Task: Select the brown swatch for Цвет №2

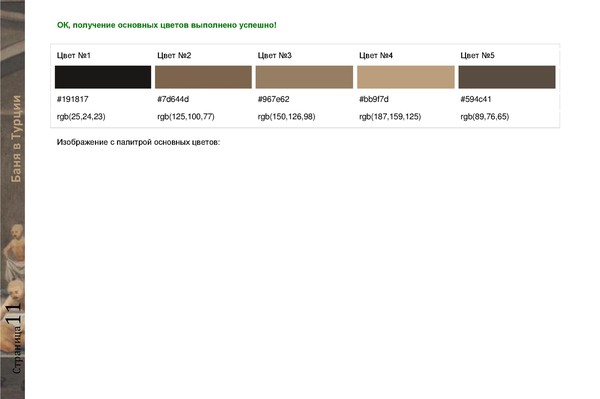Action: (x=204, y=77)
